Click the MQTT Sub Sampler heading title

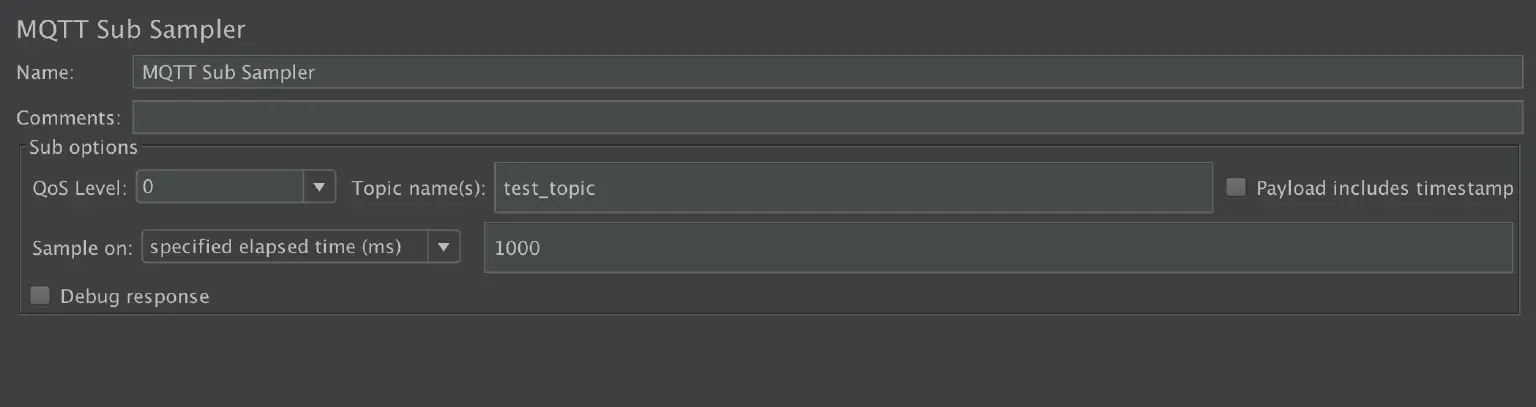tap(131, 30)
